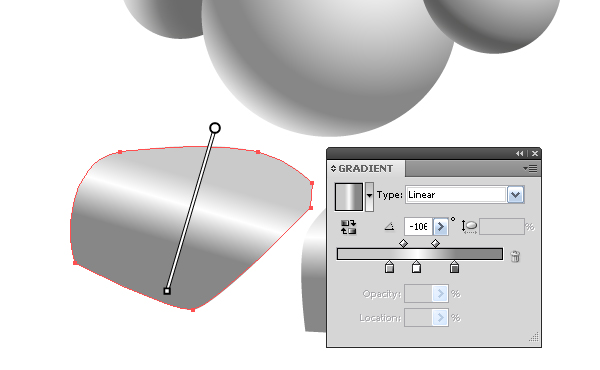Select the right midpoint diamond on slider

[x=435, y=243]
